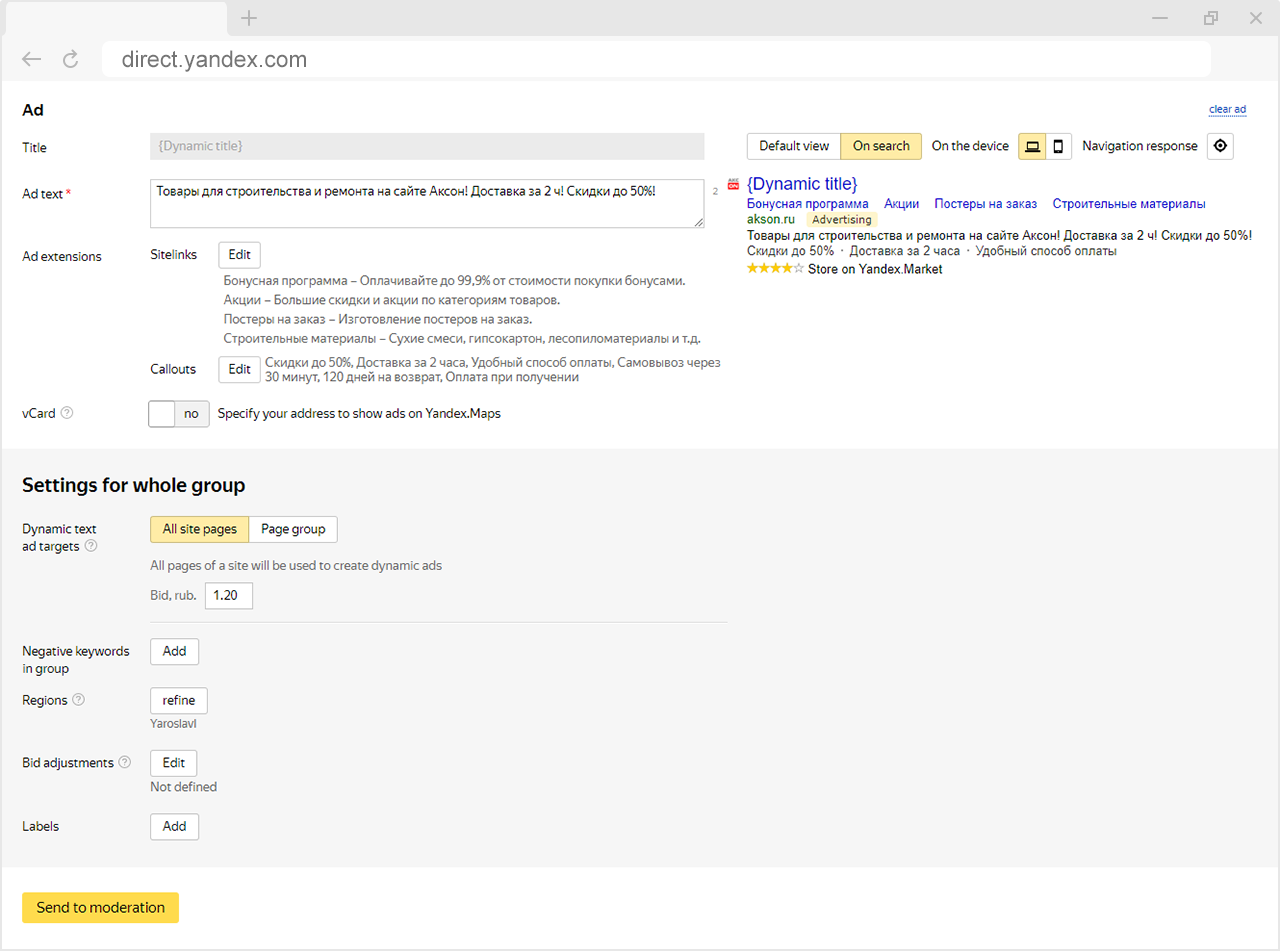Click the Navigation response target icon
The image size is (1280, 951).
[x=1220, y=147]
